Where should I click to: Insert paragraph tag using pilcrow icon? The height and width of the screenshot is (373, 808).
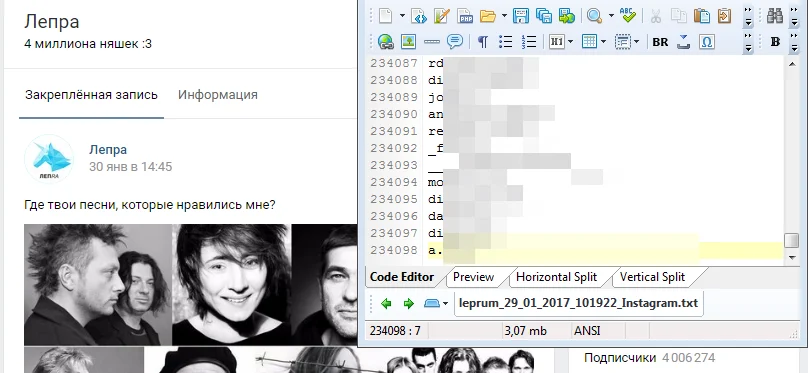[x=483, y=42]
